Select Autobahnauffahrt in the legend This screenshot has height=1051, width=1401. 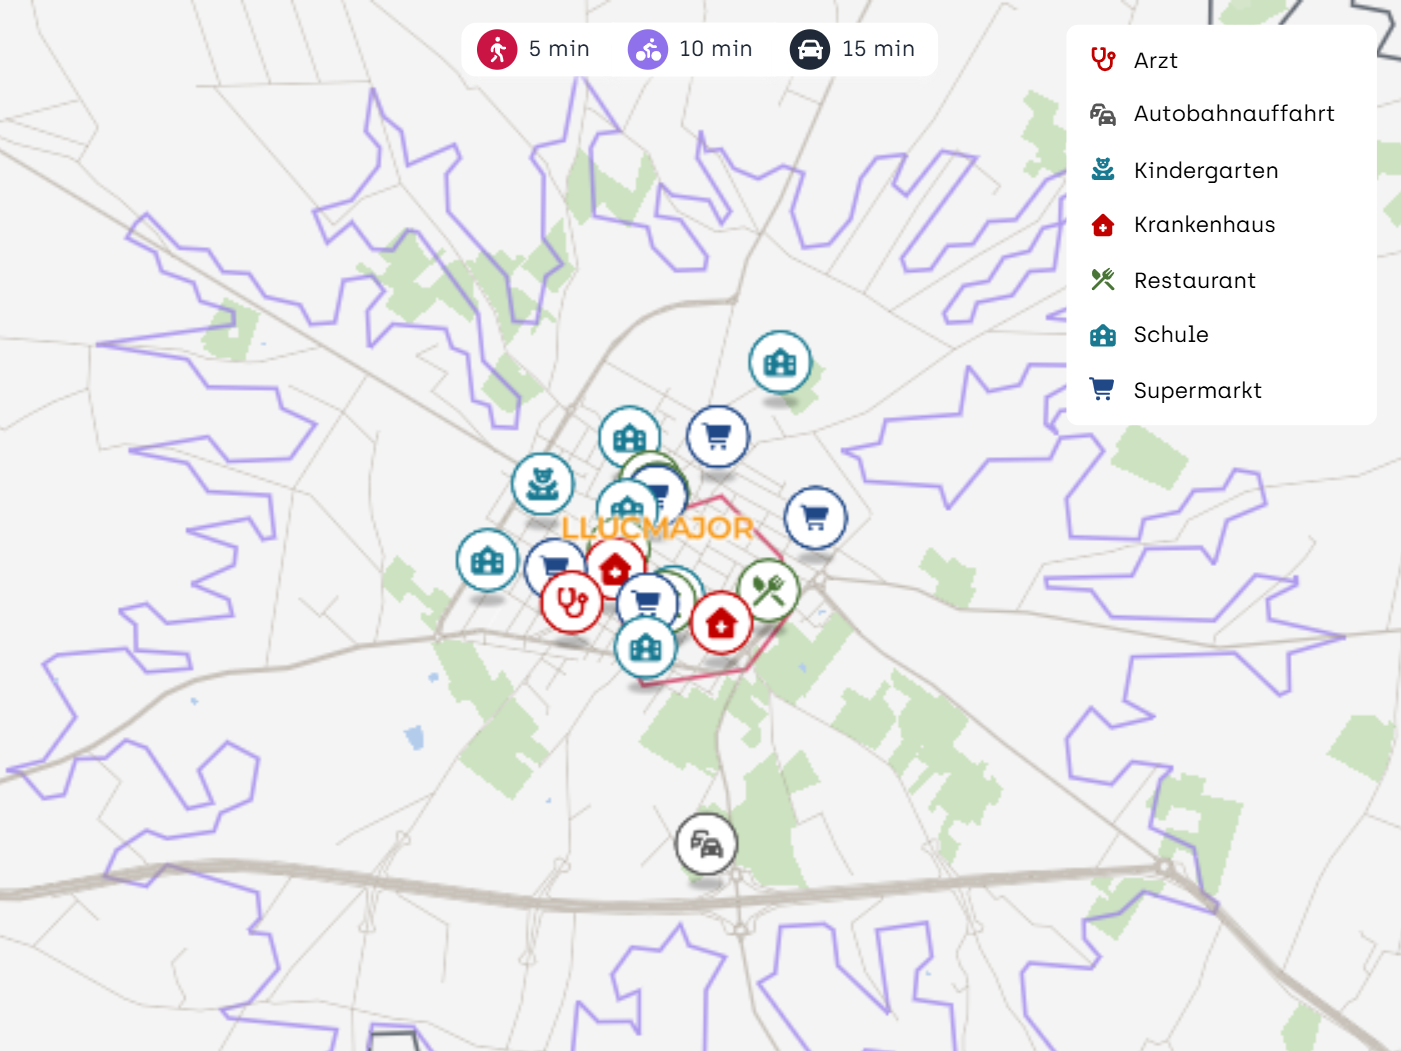tap(1233, 114)
